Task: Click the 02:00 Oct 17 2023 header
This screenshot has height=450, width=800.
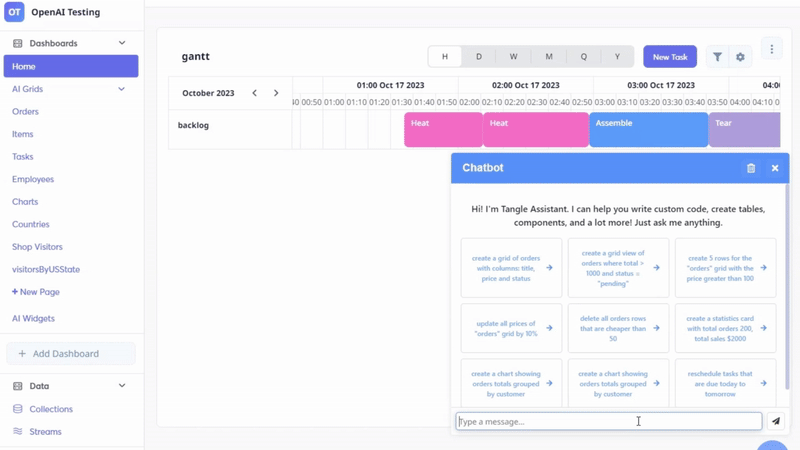Action: click(526, 85)
